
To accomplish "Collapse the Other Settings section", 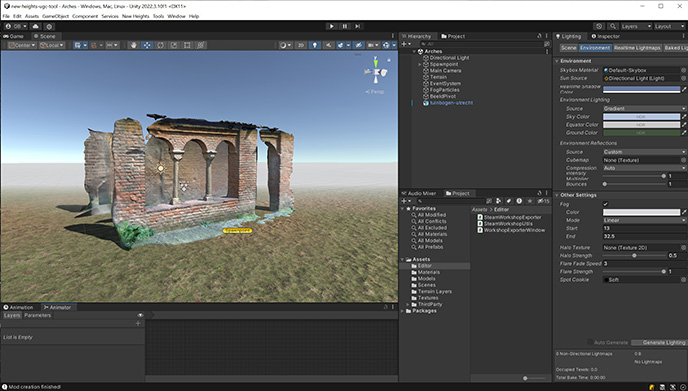I will point(557,195).
